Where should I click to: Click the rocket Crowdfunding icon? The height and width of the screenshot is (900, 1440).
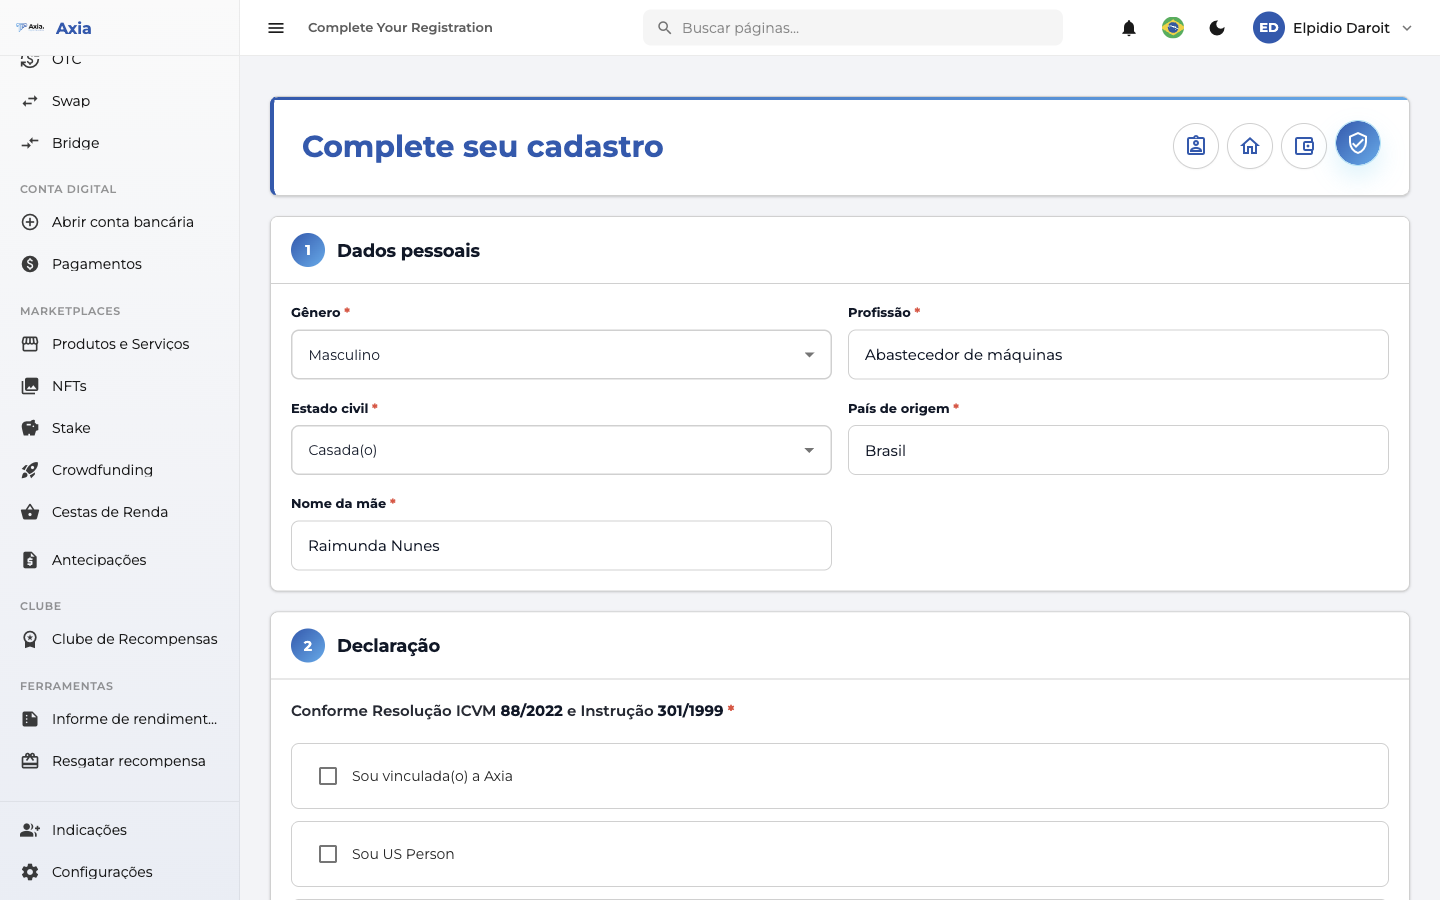(x=30, y=470)
